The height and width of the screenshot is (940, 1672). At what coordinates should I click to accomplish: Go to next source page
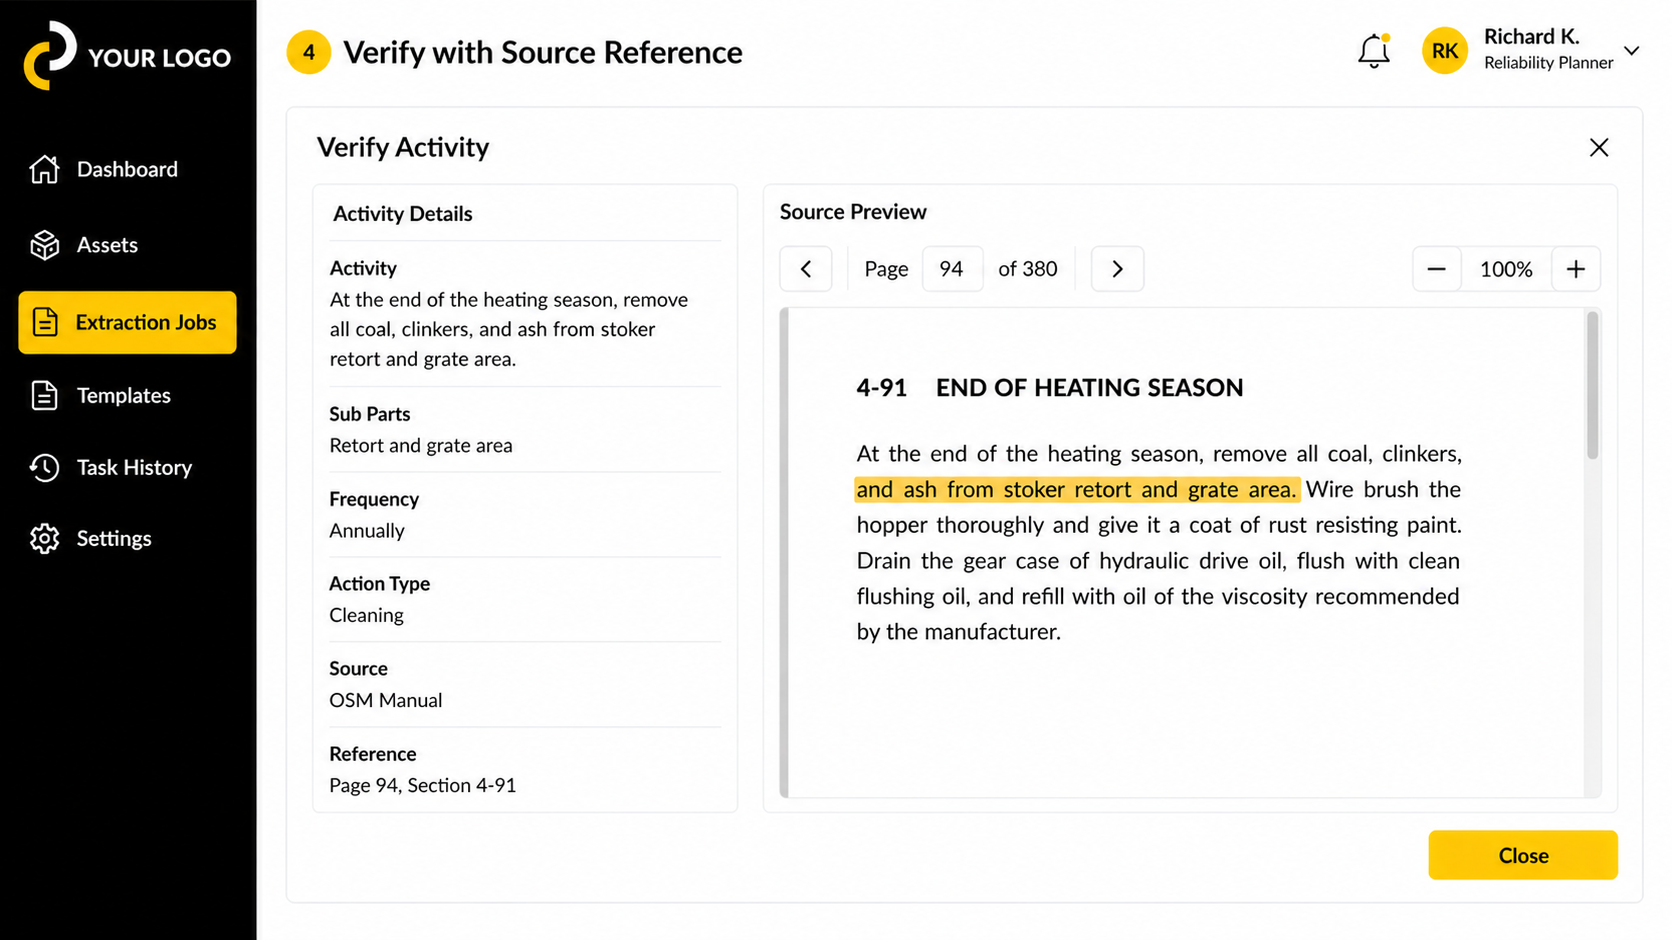[x=1117, y=269]
